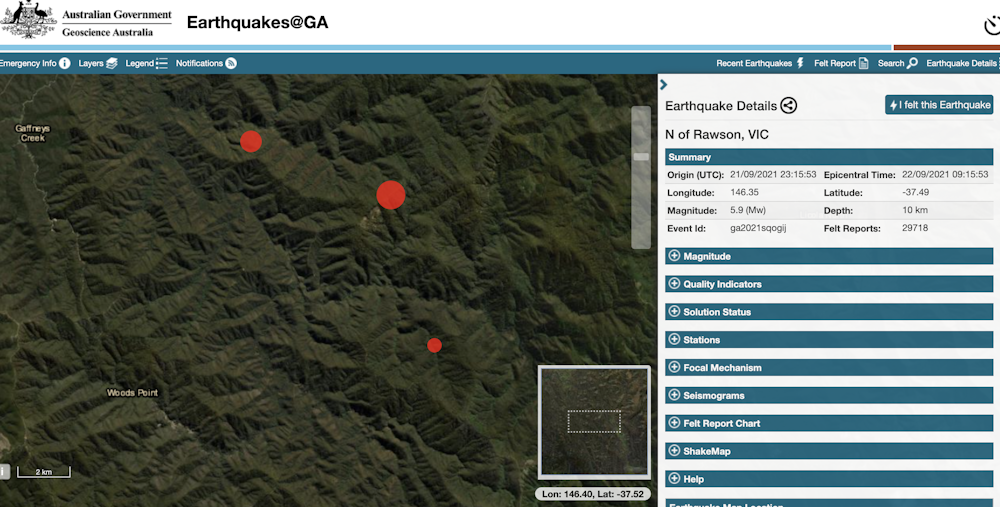The width and height of the screenshot is (1000, 507).
Task: Open the Layers stack icon
Action: [112, 63]
